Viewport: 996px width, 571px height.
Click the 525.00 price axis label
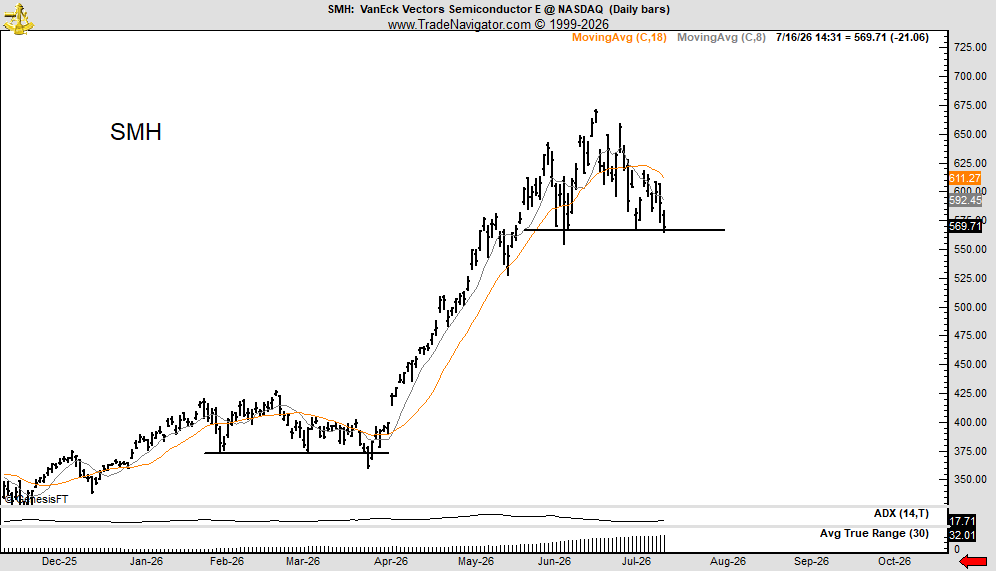pyautogui.click(x=971, y=278)
